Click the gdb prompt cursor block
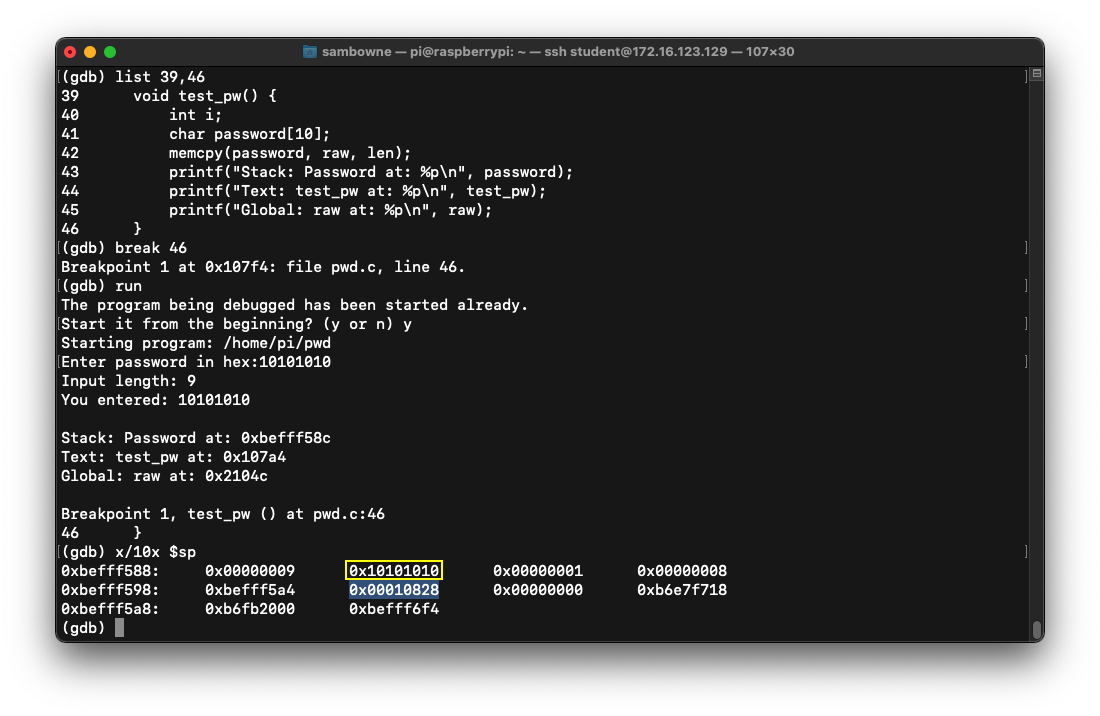This screenshot has height=716, width=1100. 119,628
